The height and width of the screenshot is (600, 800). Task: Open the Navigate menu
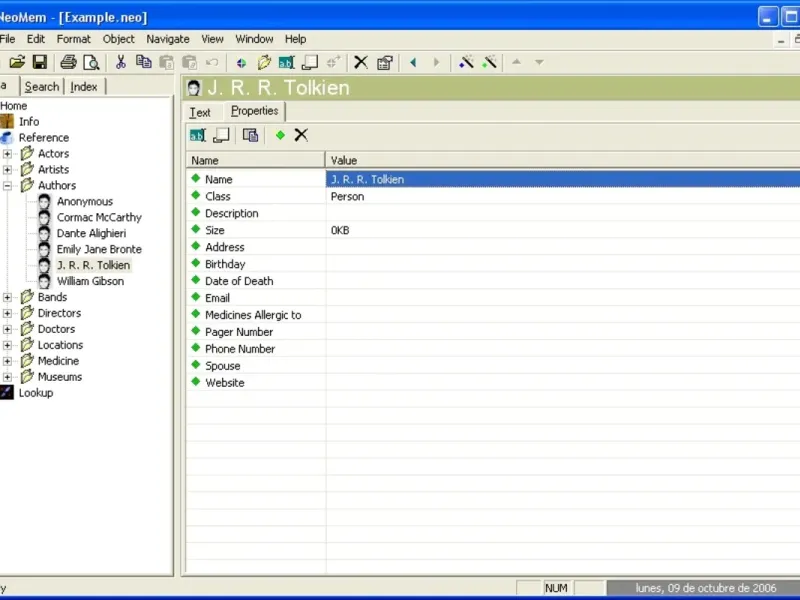pos(167,39)
